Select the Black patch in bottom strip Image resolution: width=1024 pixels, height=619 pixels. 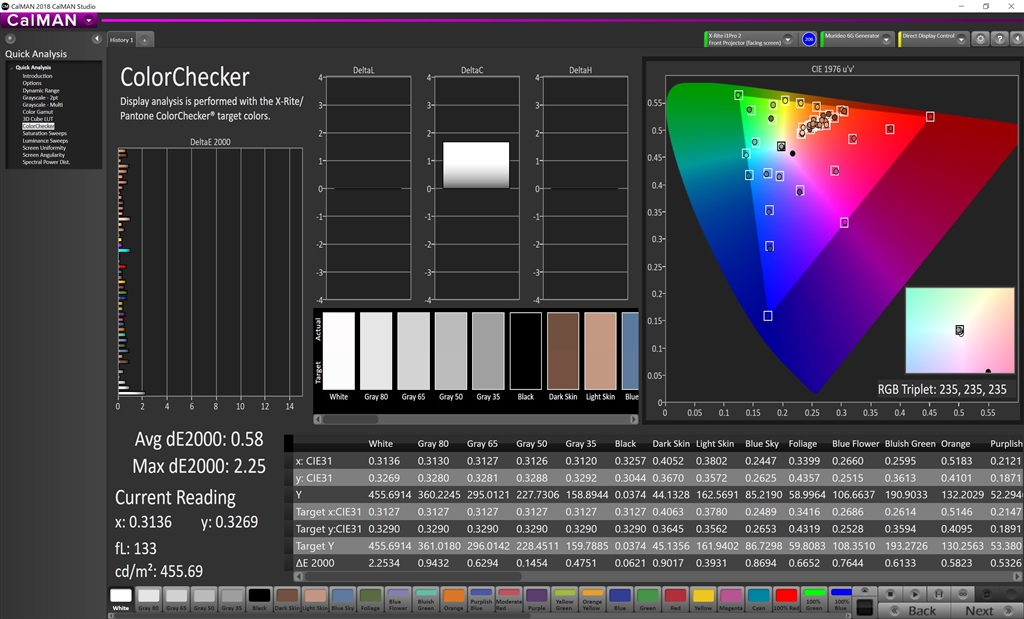259,599
